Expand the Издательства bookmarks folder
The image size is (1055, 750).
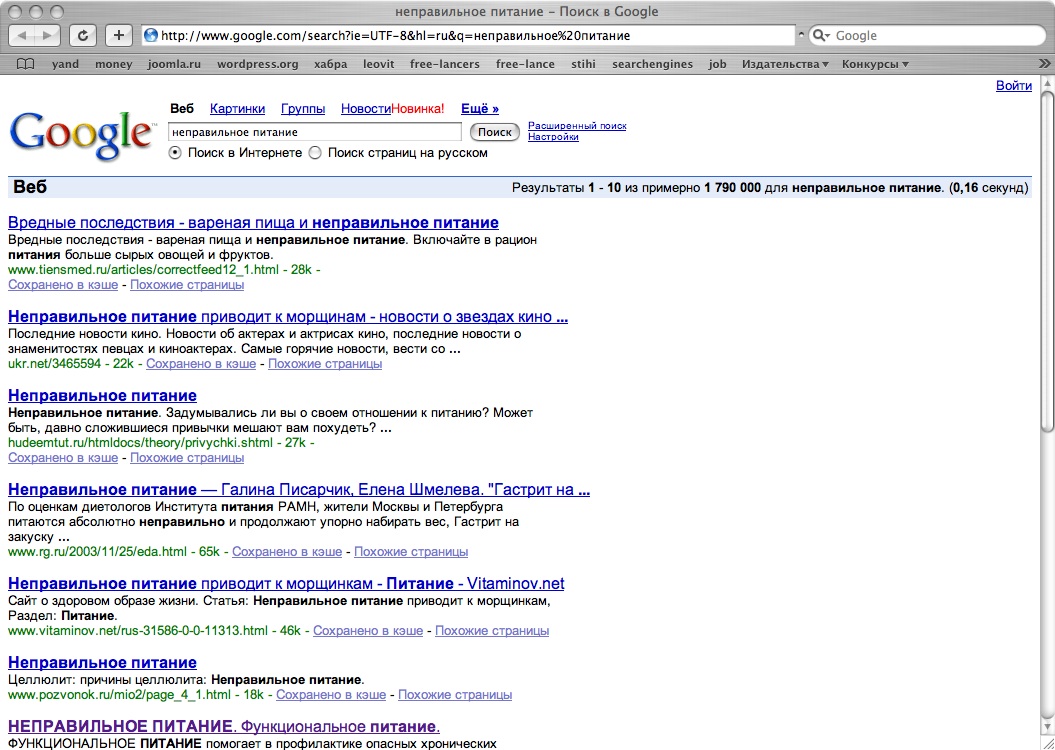point(785,65)
